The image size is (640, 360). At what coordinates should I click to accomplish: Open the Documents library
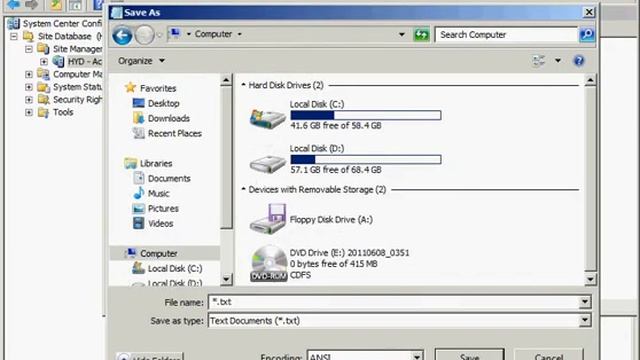click(169, 178)
